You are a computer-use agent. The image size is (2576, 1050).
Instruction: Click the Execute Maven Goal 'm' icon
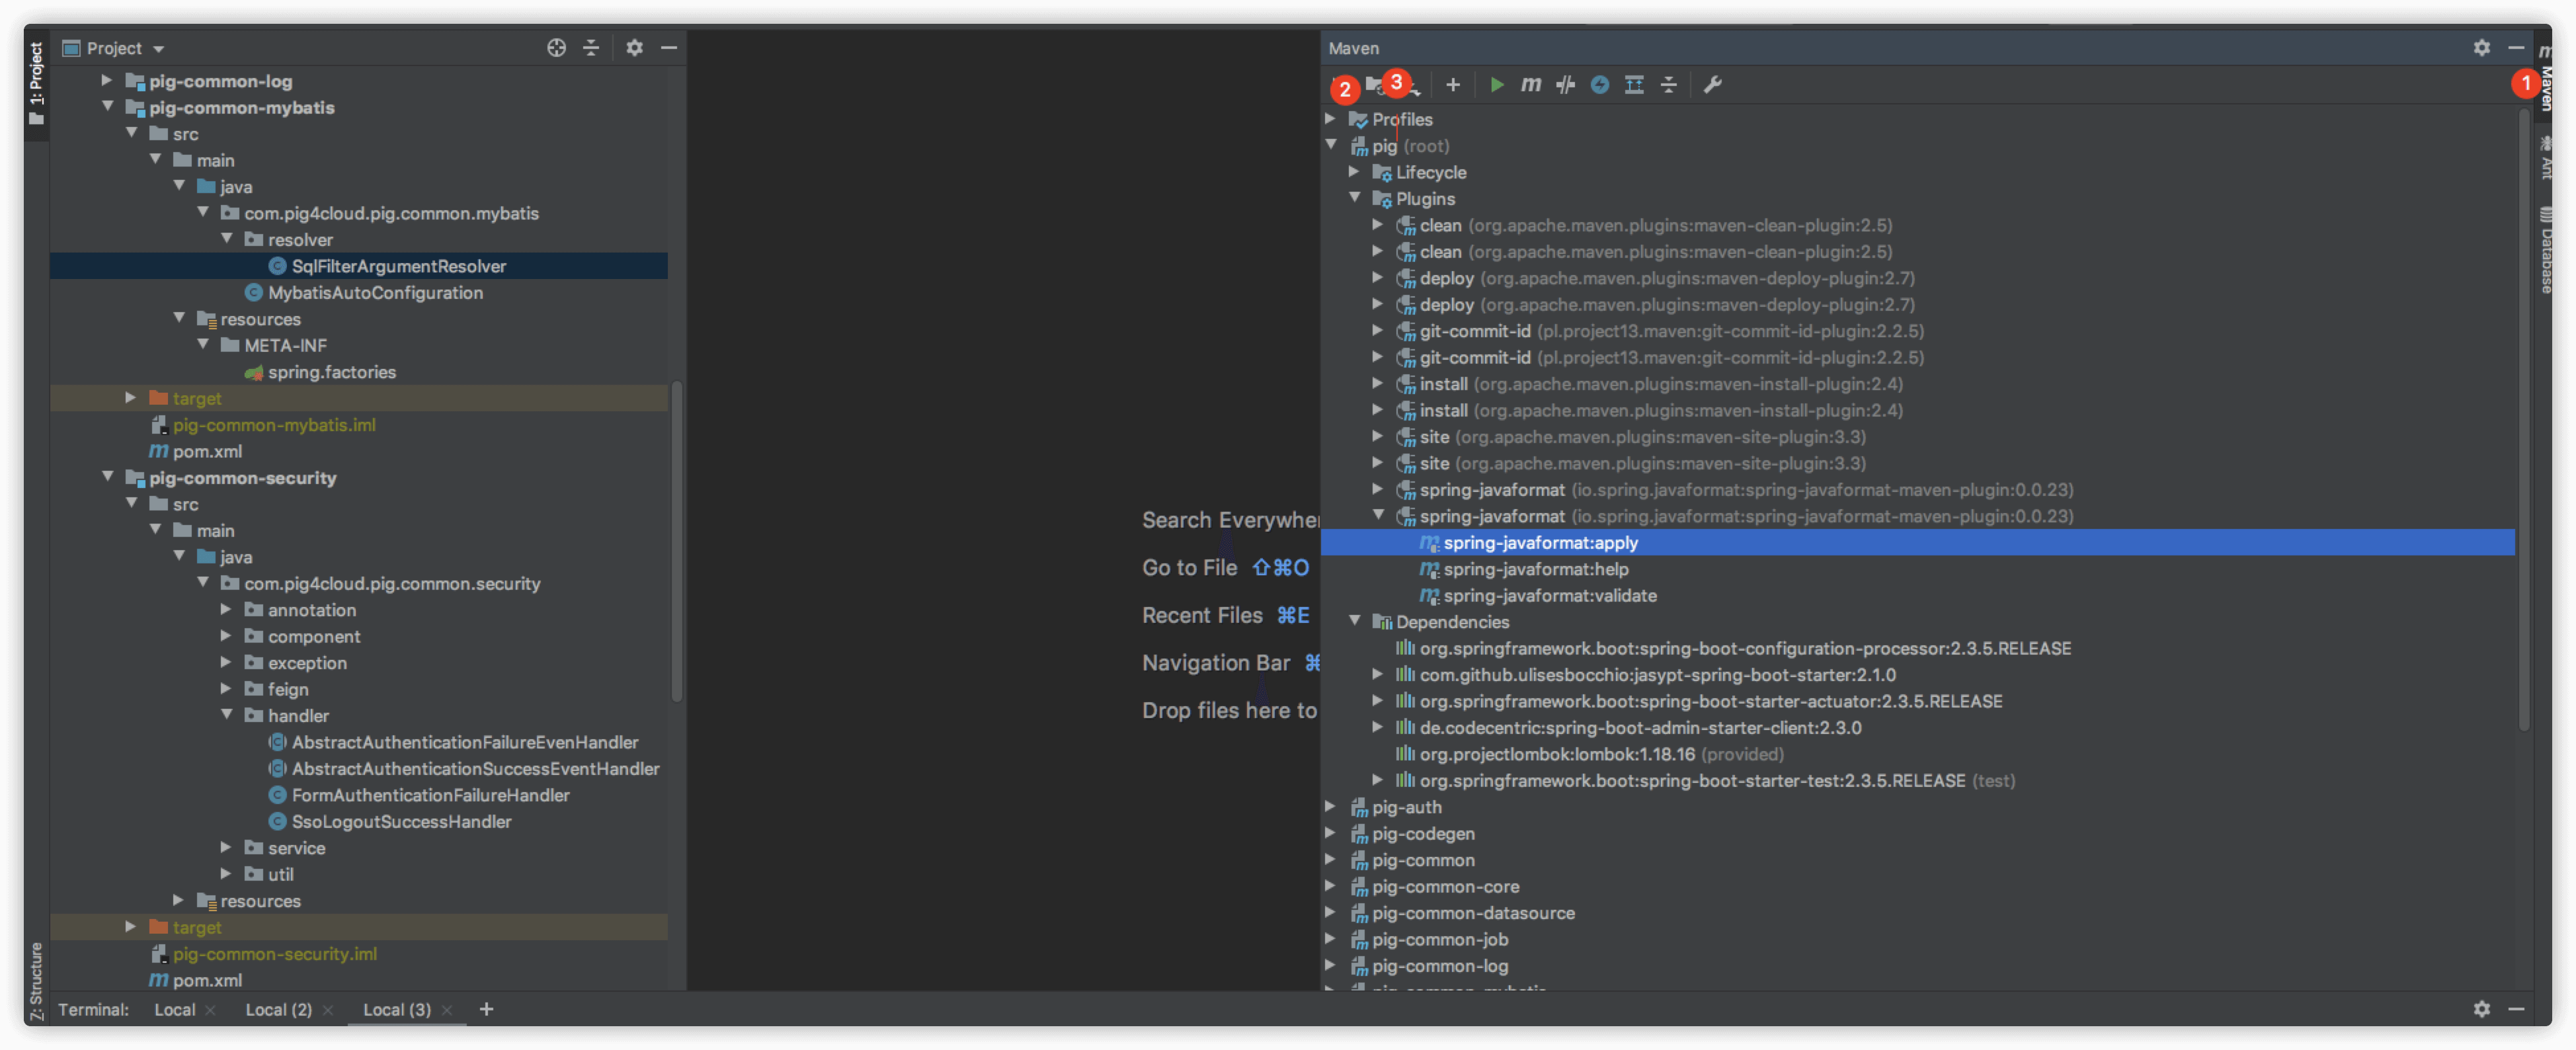pos(1530,85)
